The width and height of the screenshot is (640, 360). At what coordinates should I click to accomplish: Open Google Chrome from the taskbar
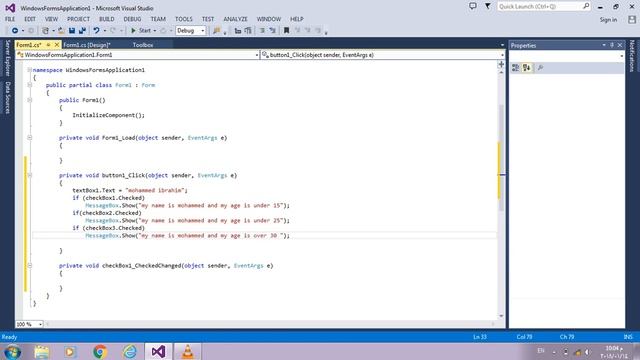click(x=100, y=351)
